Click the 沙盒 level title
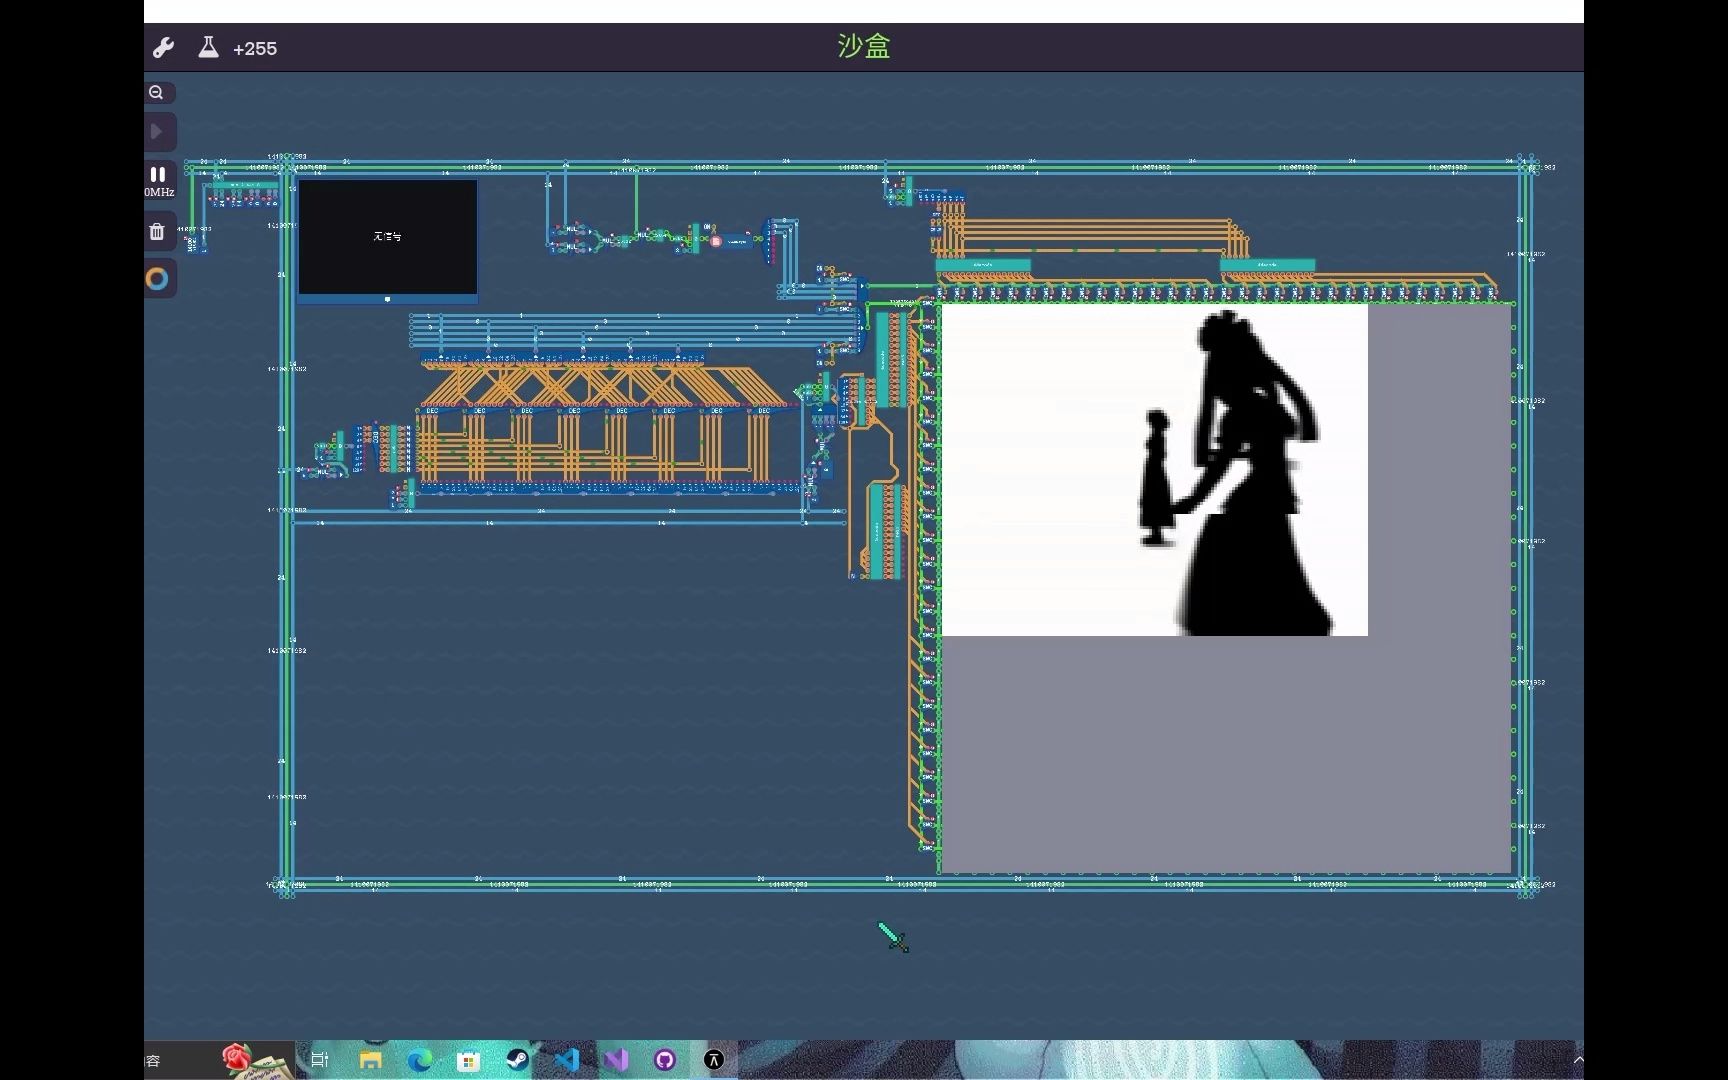This screenshot has height=1080, width=1728. tap(864, 46)
